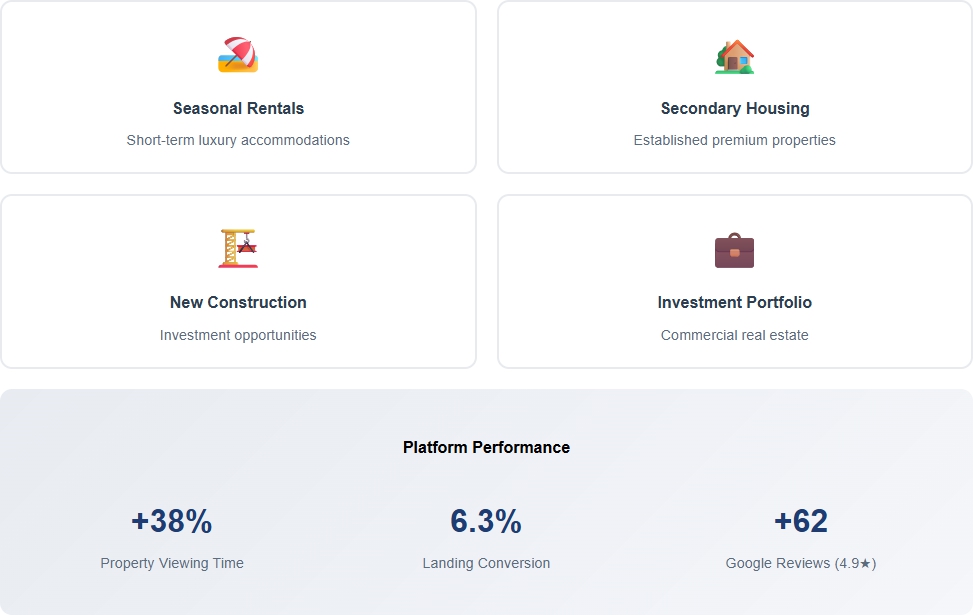The image size is (973, 615).
Task: Open the Secondary Housing heading
Action: (x=735, y=109)
